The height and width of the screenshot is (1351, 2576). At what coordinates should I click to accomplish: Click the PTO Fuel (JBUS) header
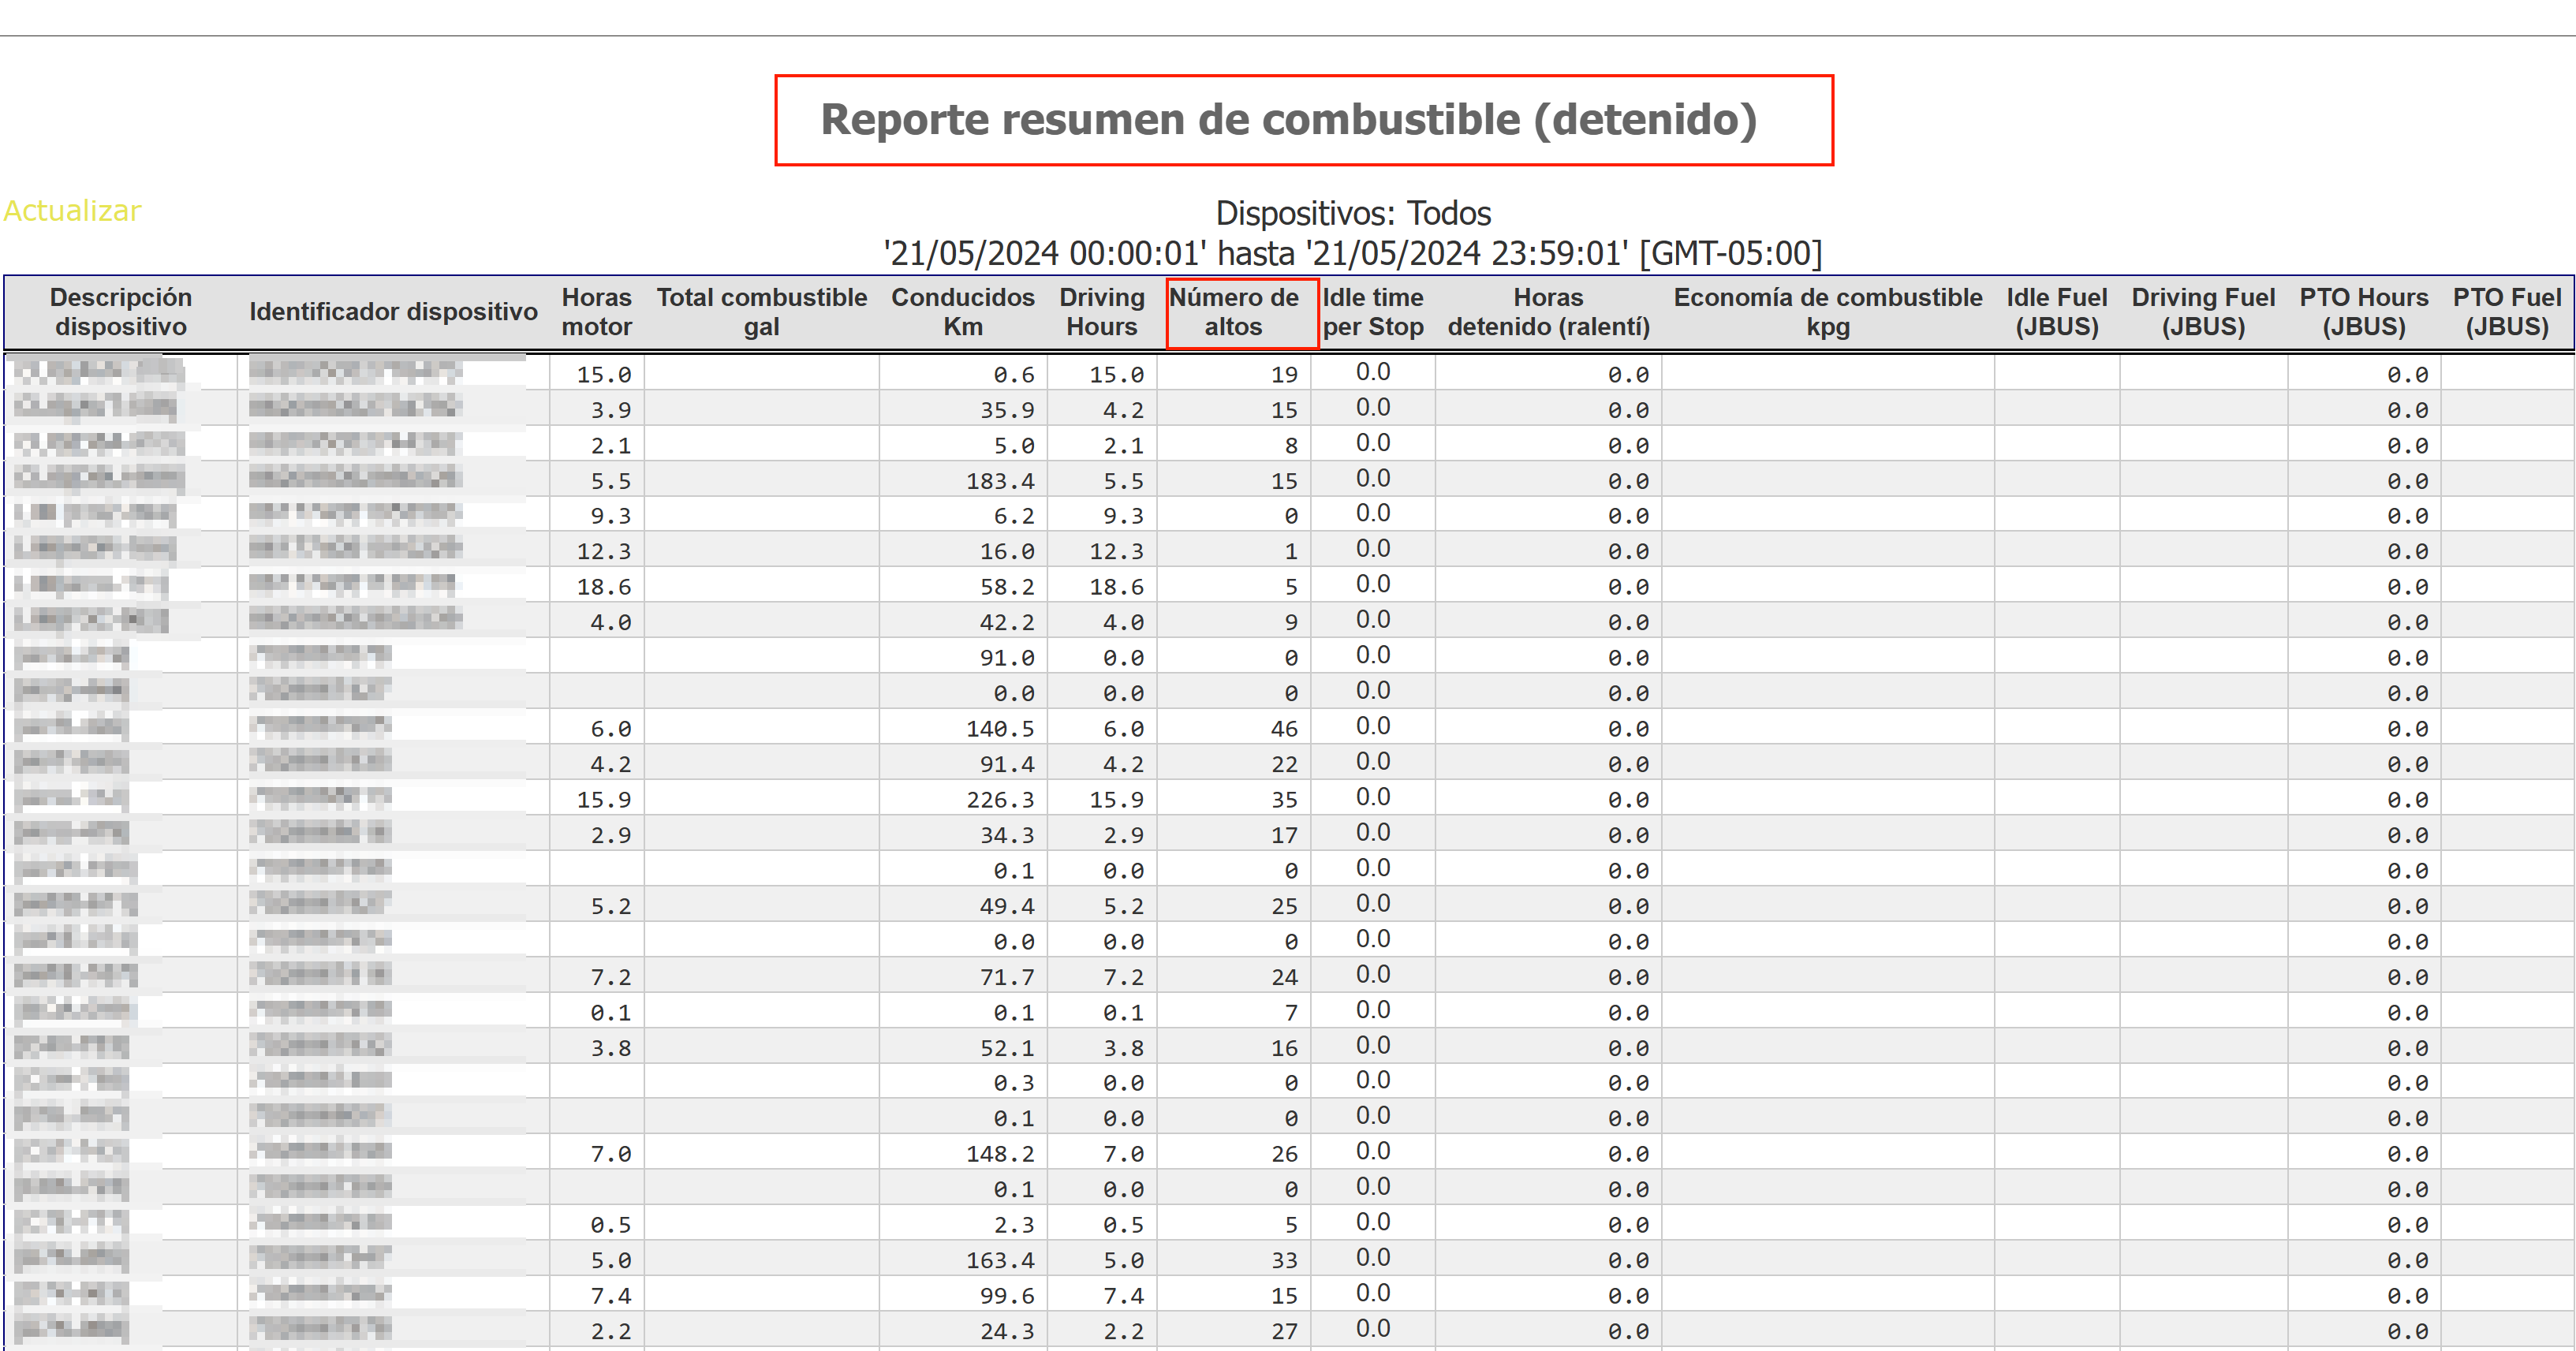(2506, 312)
